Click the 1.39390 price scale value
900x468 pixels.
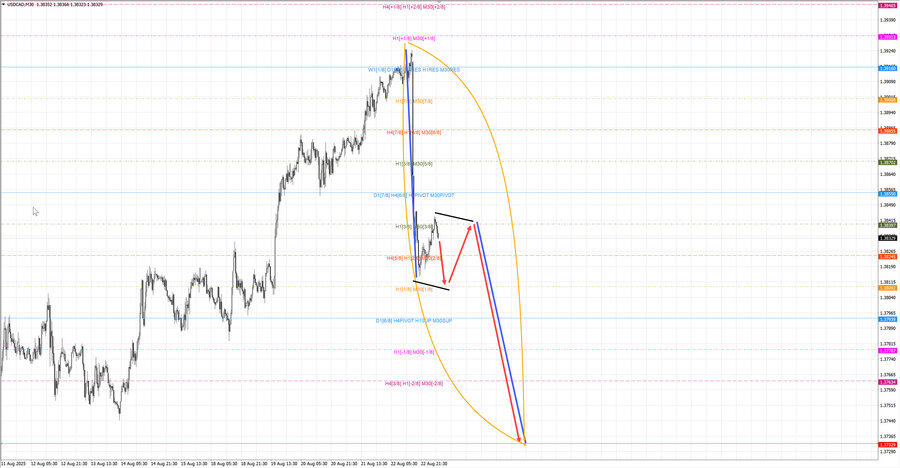(888, 20)
